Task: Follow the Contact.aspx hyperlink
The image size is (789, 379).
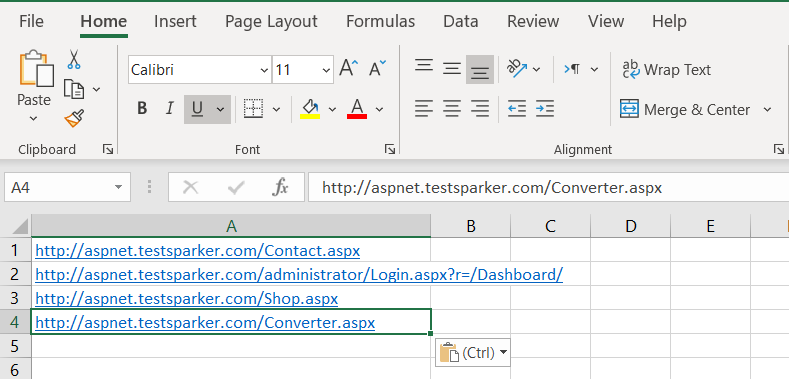Action: coord(198,251)
